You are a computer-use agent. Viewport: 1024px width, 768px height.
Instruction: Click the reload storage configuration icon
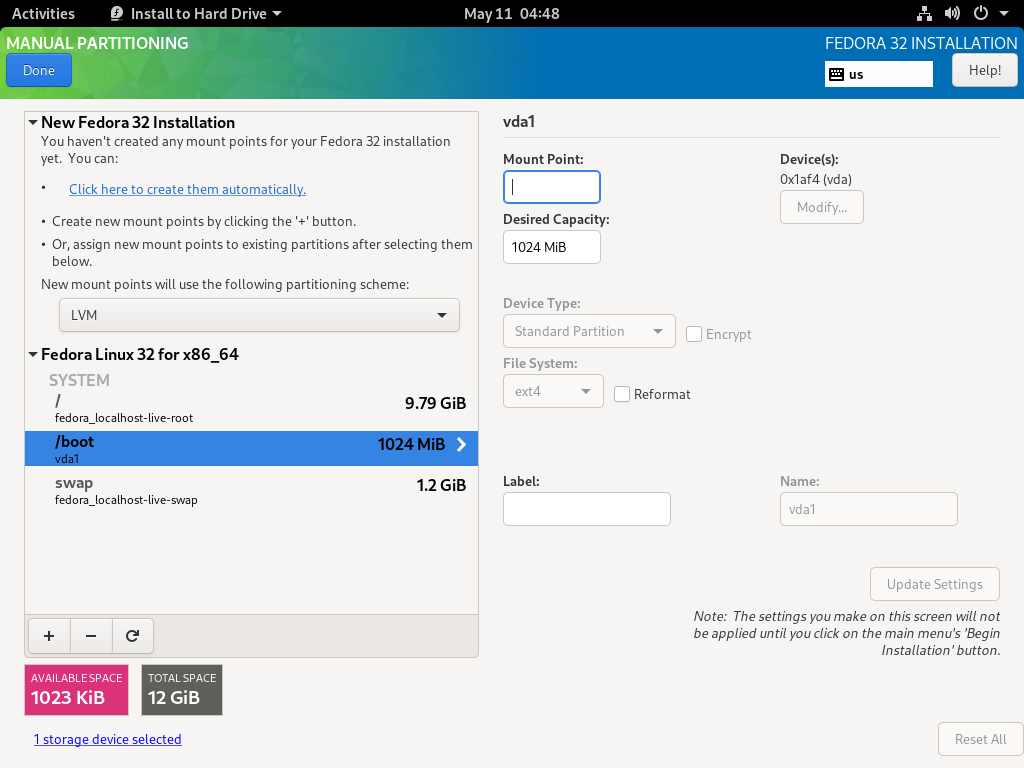coord(133,636)
